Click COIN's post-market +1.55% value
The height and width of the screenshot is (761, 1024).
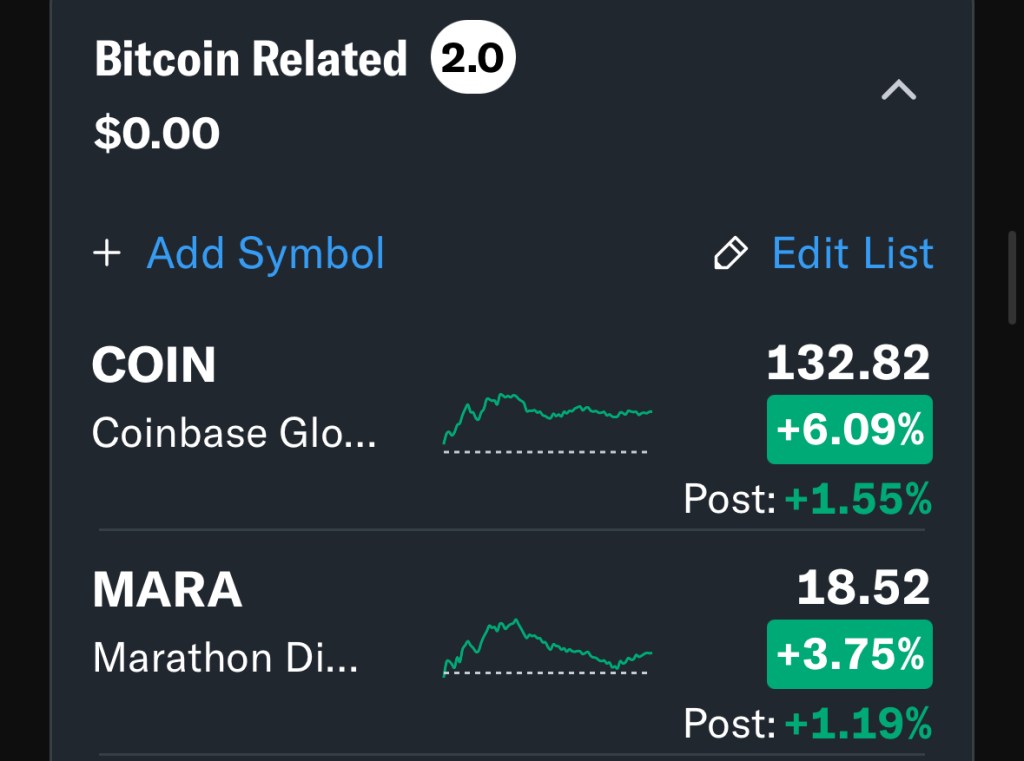point(858,498)
